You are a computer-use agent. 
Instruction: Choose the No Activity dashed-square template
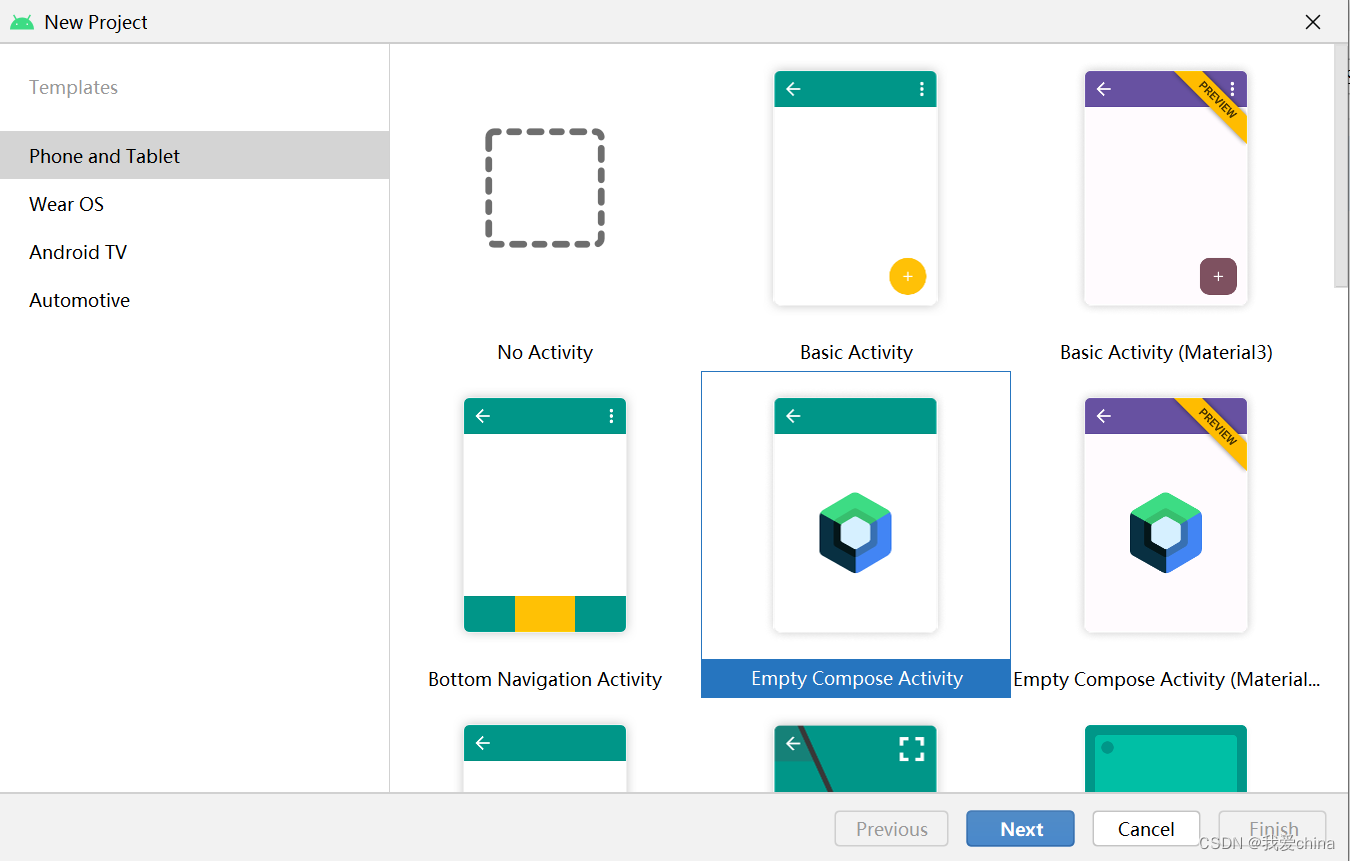[x=545, y=188]
